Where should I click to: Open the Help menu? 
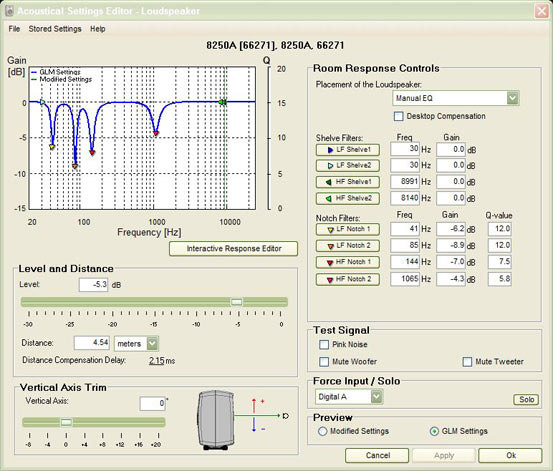(98, 29)
